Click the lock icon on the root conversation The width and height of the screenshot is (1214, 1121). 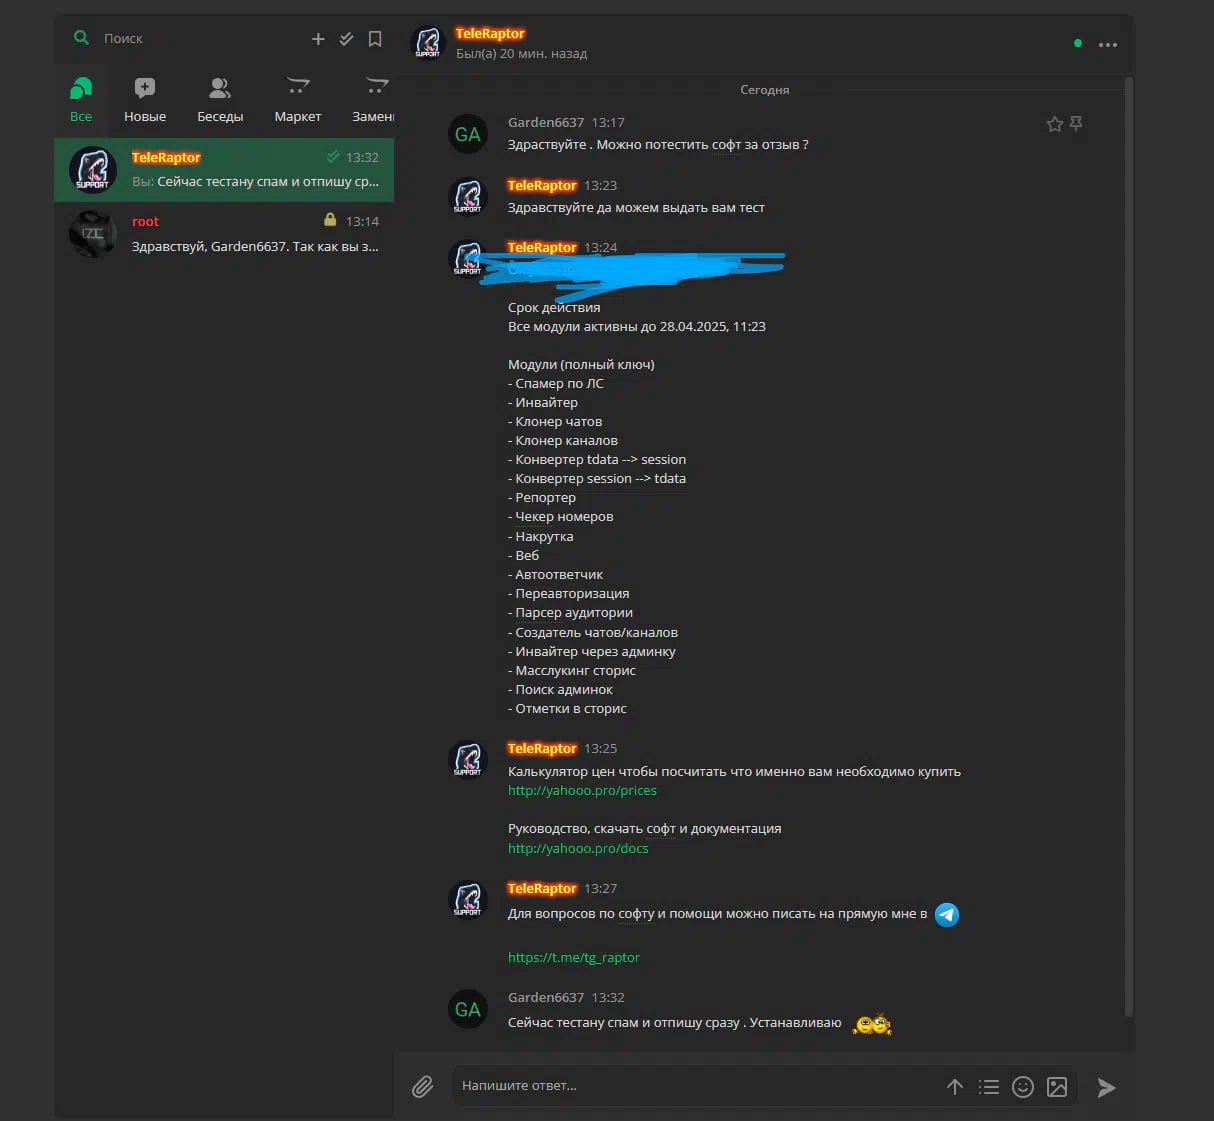pyautogui.click(x=330, y=220)
